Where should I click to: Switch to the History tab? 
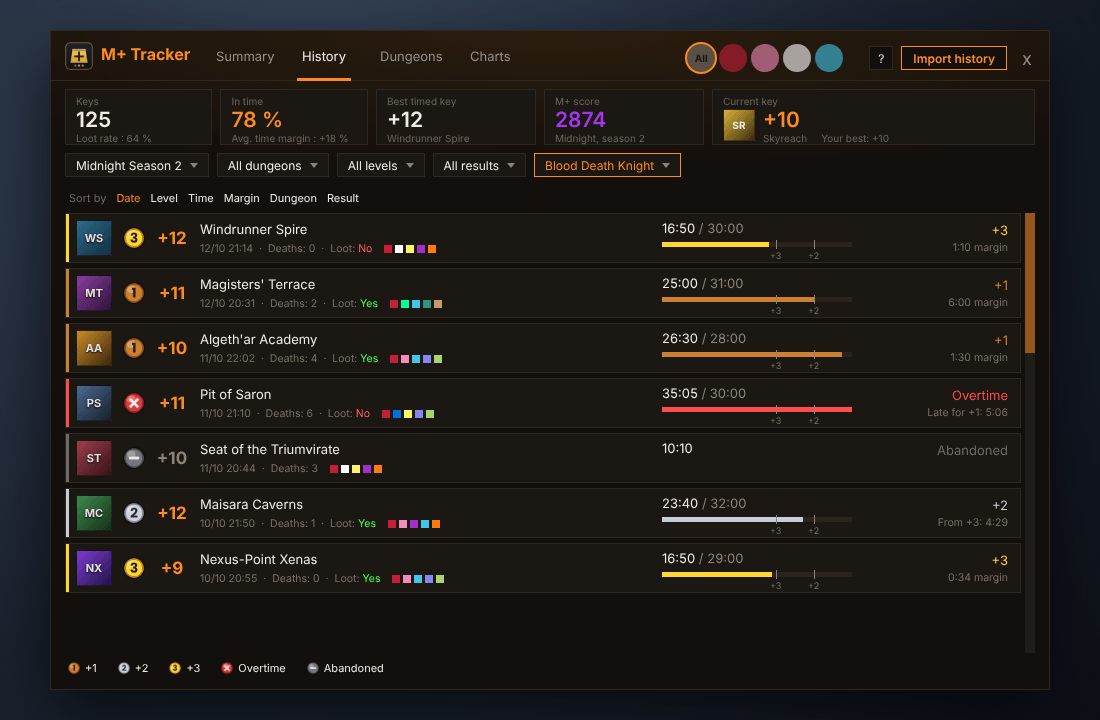coord(324,57)
